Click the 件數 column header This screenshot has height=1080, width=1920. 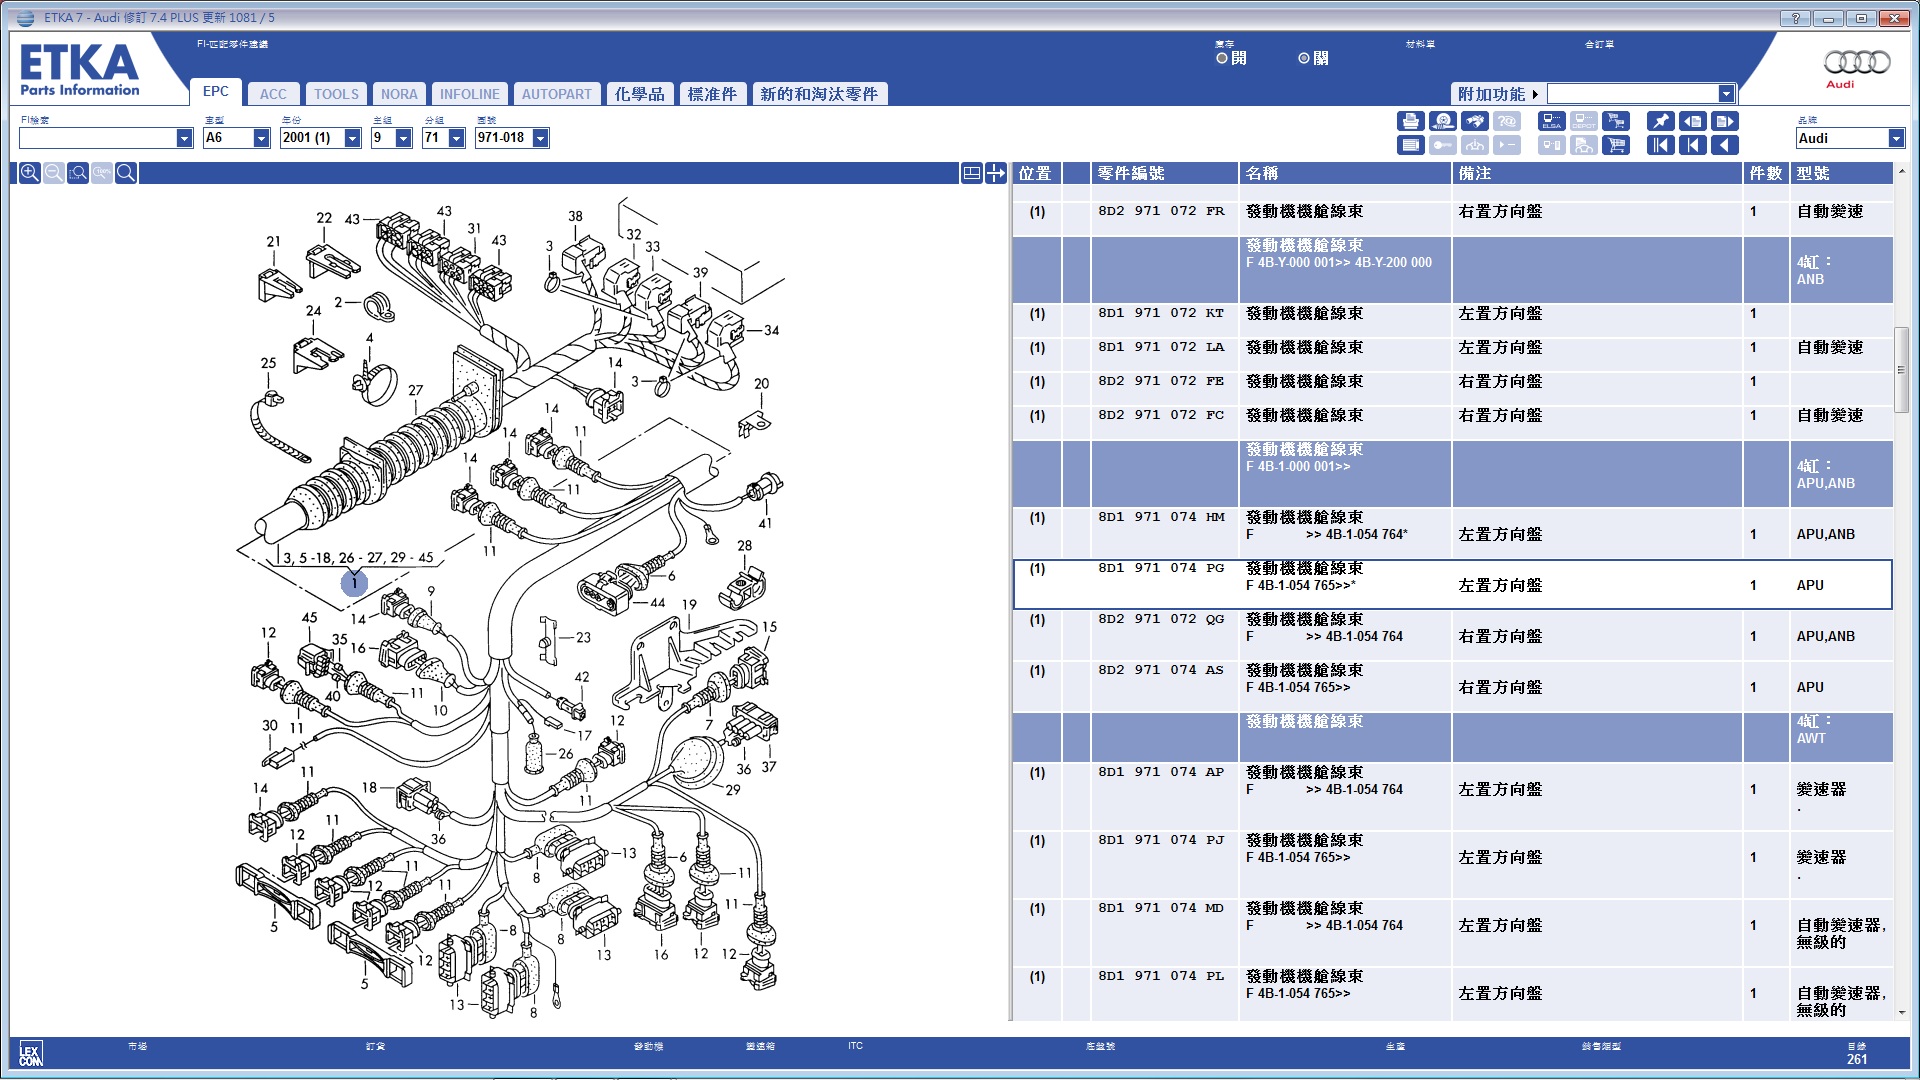pyautogui.click(x=1766, y=173)
